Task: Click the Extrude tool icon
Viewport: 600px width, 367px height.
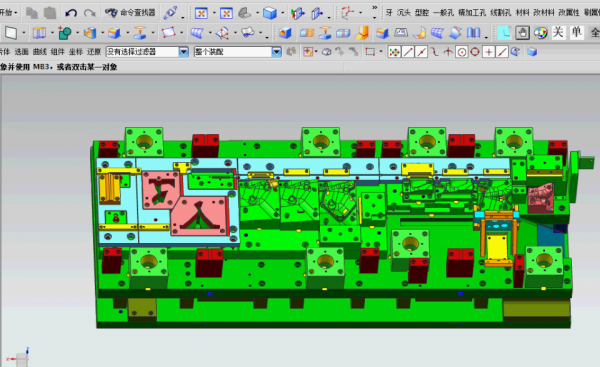Action: point(39,33)
